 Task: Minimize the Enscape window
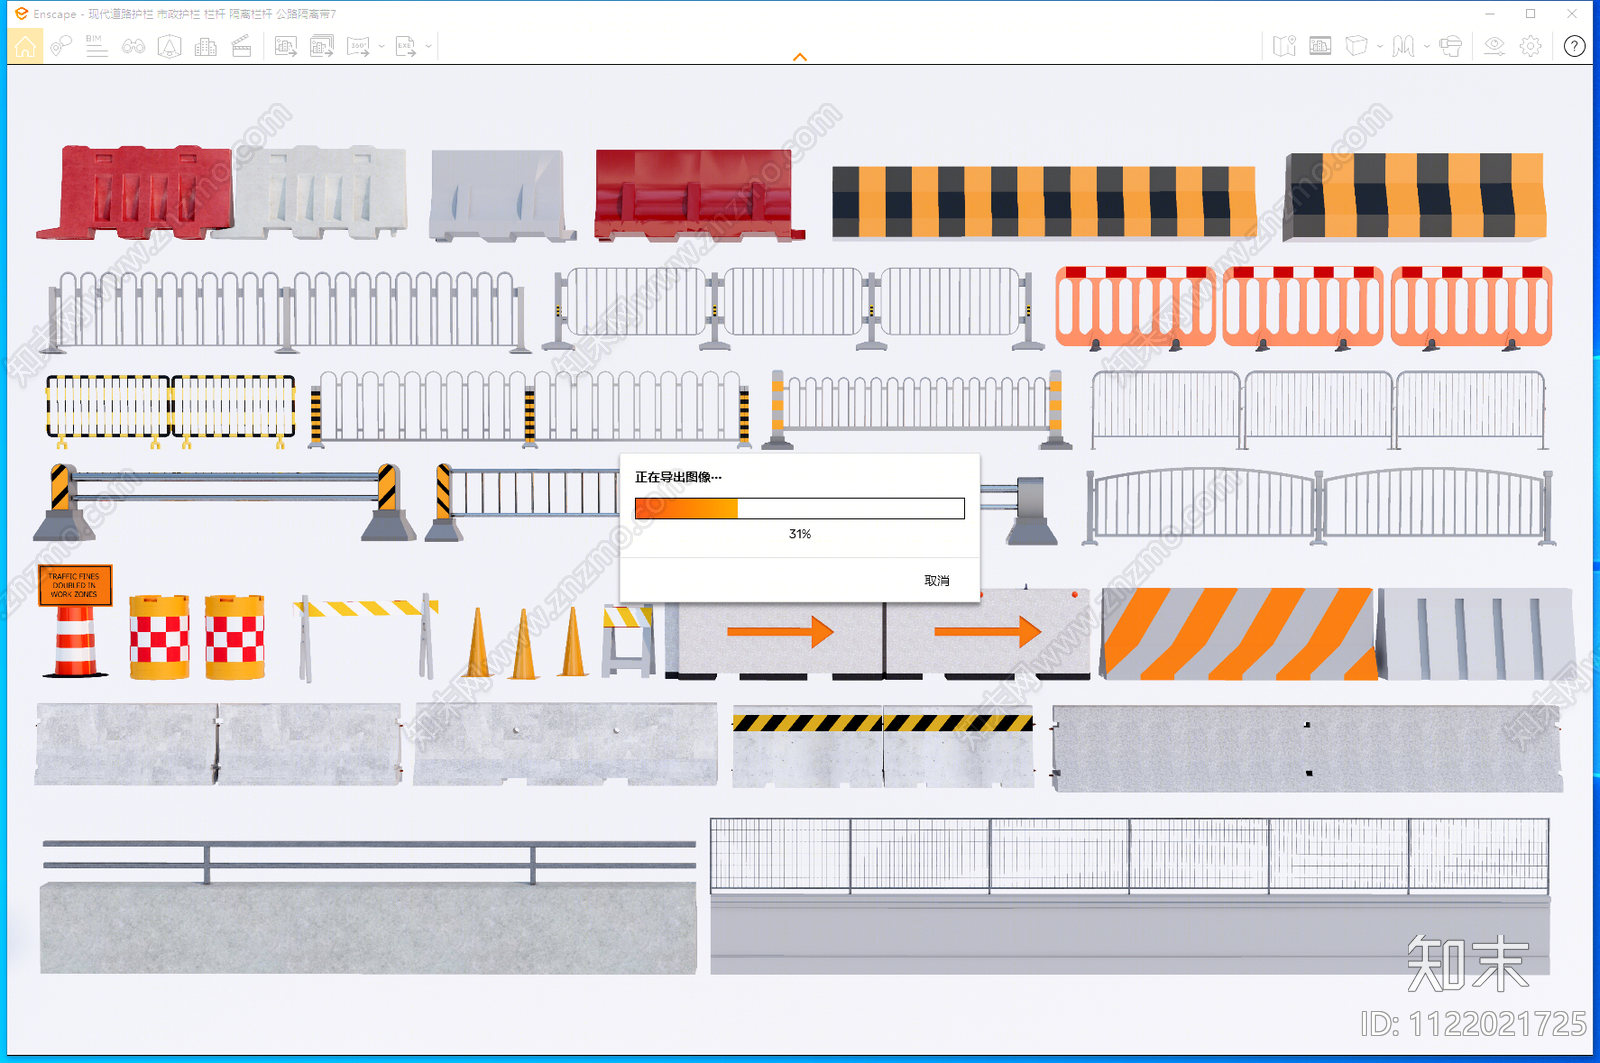click(x=1490, y=14)
